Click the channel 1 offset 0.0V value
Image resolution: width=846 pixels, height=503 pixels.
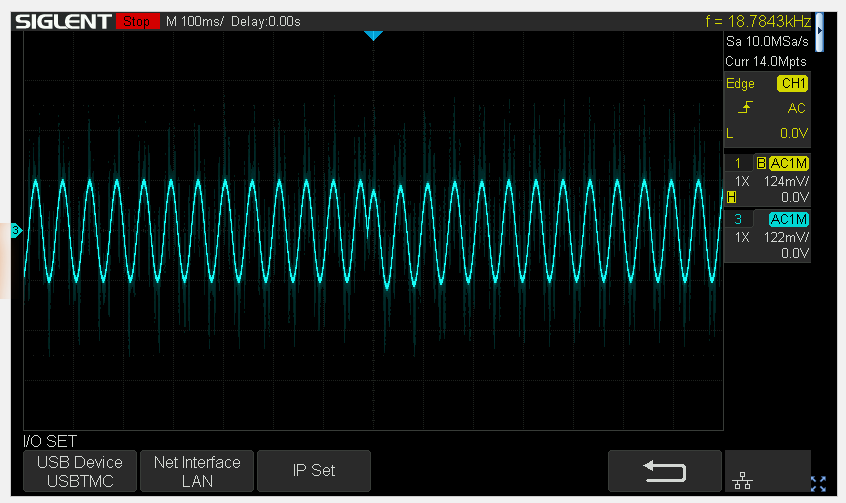[795, 198]
